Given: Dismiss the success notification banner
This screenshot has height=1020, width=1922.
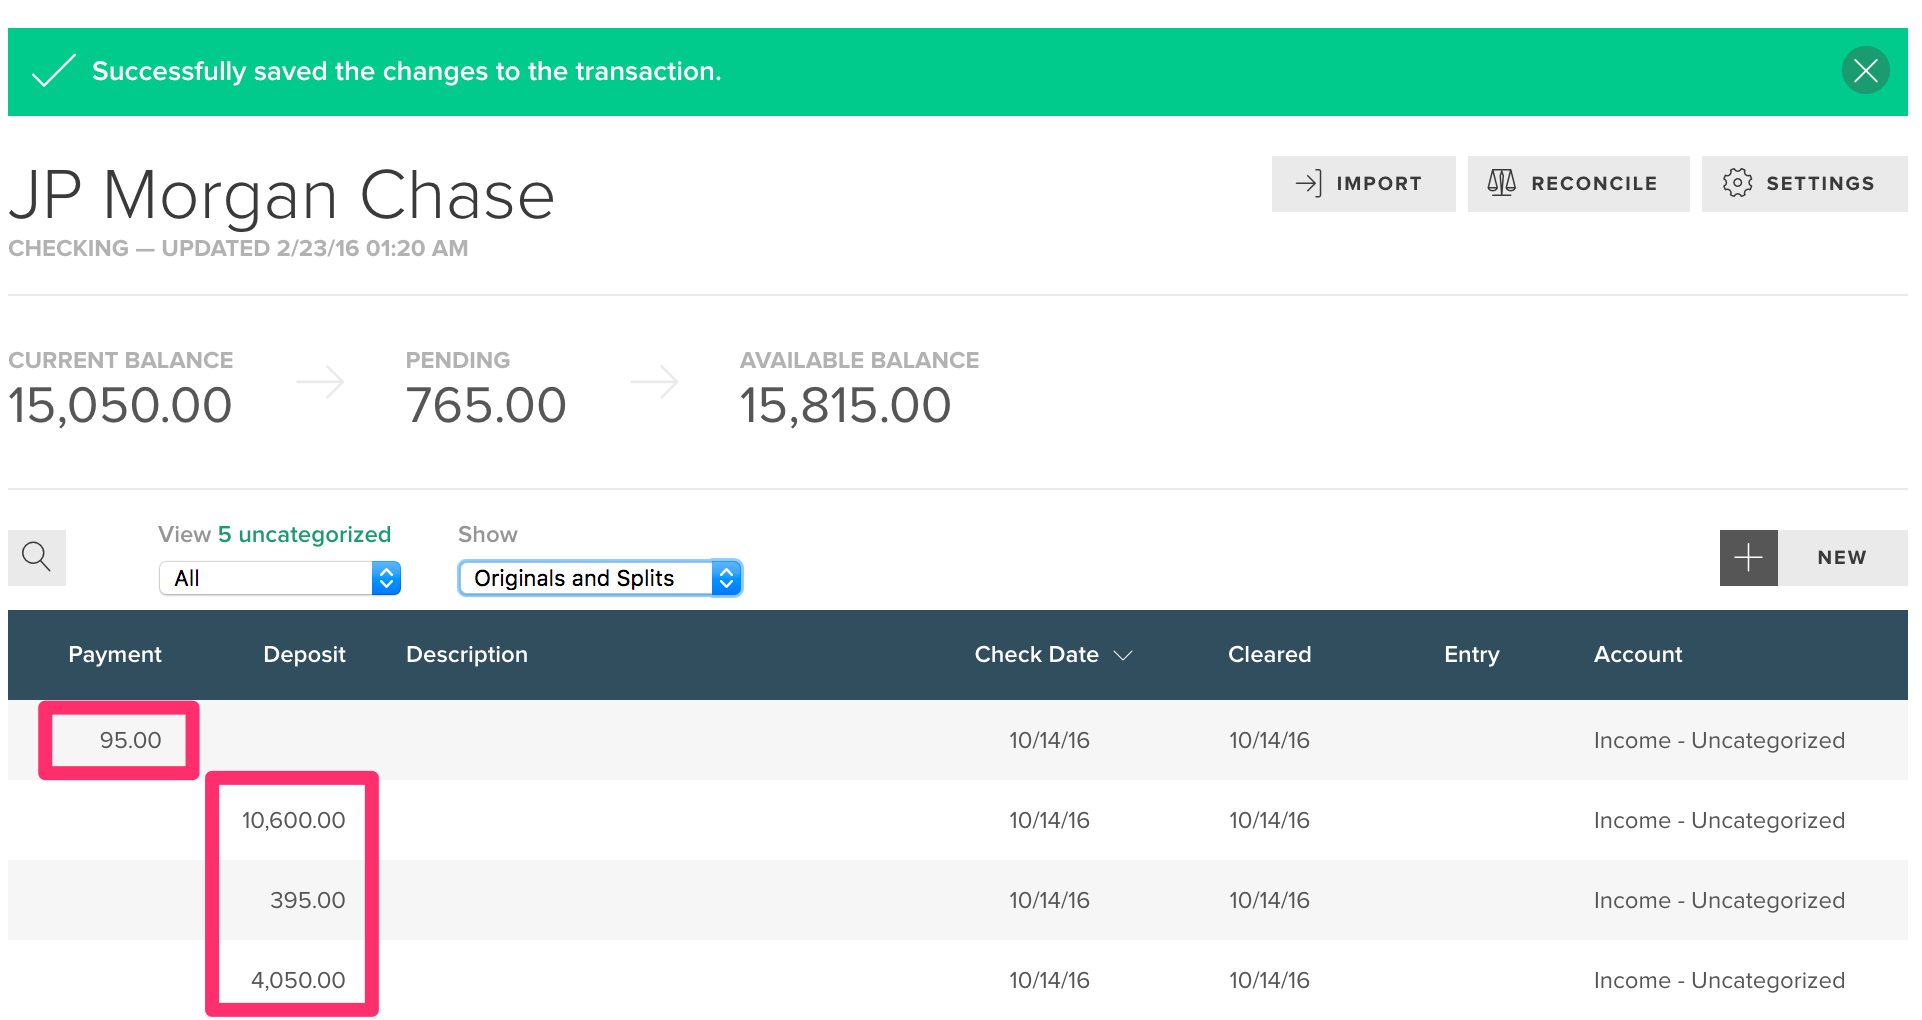Looking at the screenshot, I should (1865, 71).
